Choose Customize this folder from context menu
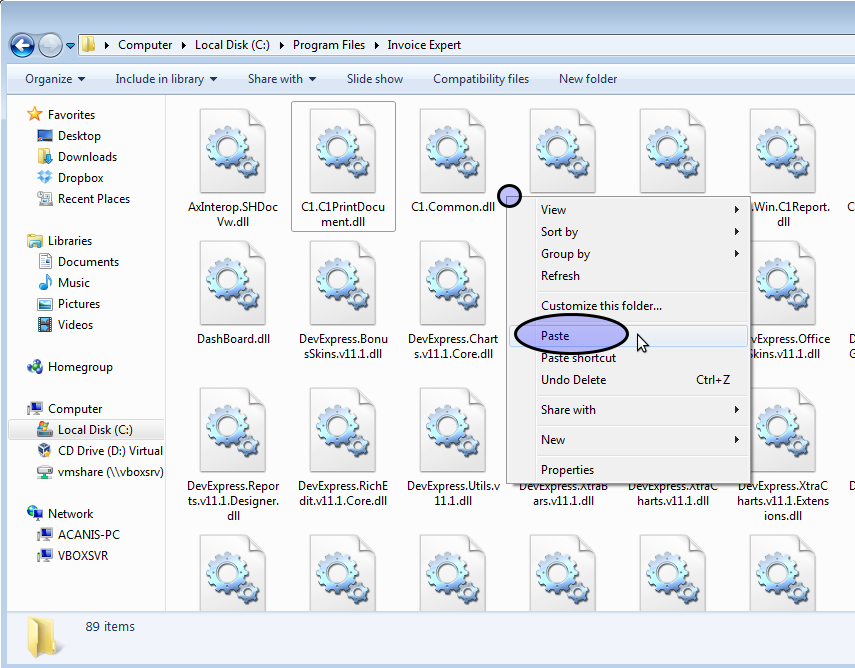This screenshot has height=668, width=855. 629,306
